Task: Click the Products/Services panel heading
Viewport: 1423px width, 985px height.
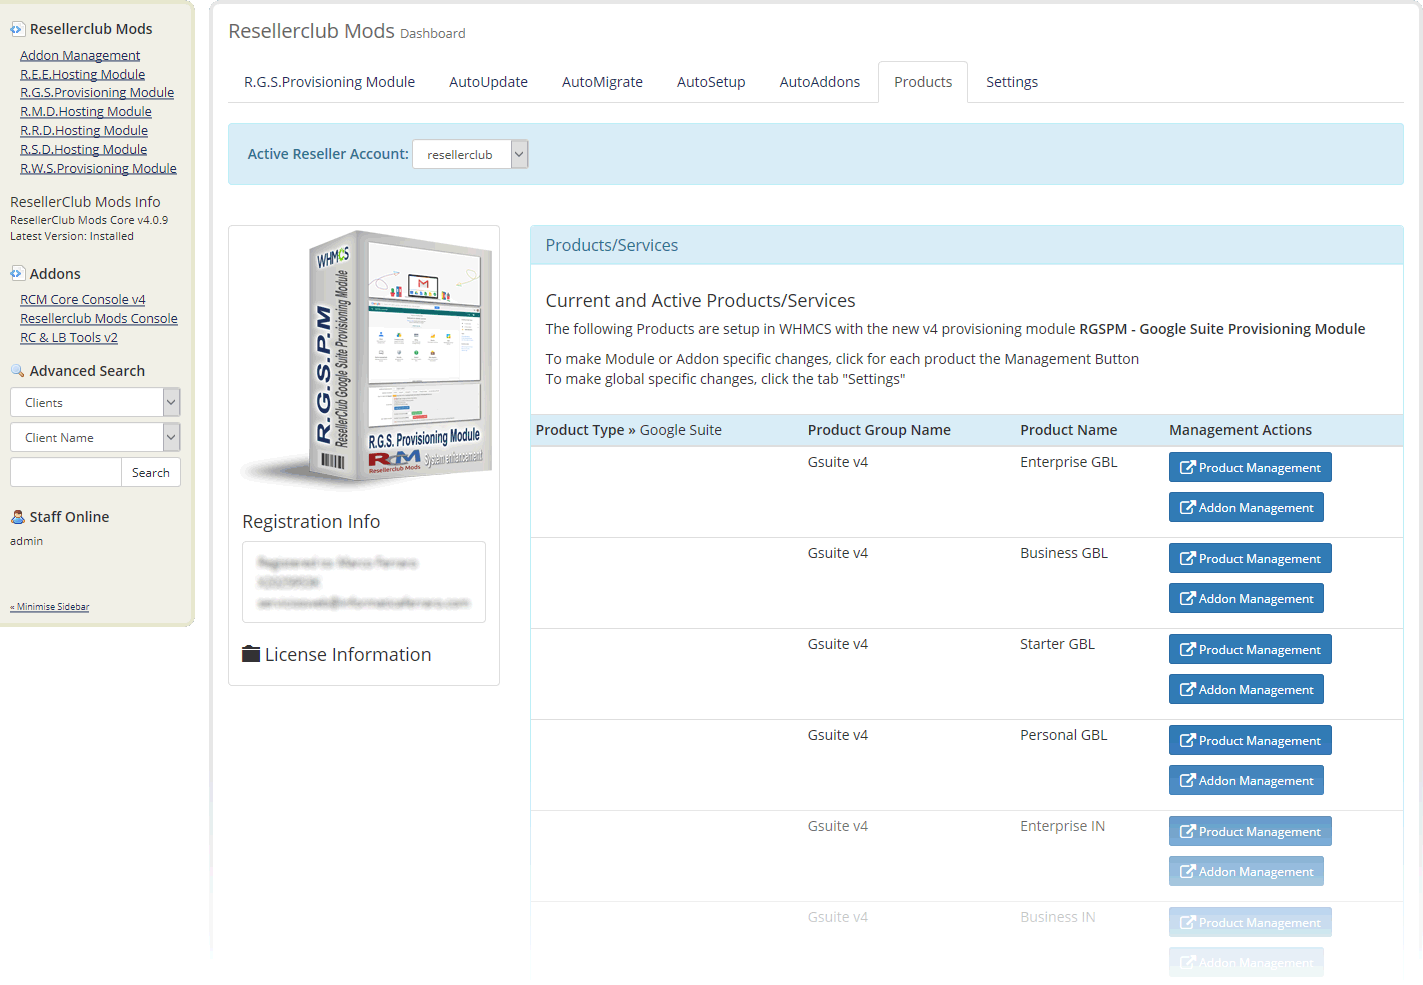Action: tap(612, 245)
